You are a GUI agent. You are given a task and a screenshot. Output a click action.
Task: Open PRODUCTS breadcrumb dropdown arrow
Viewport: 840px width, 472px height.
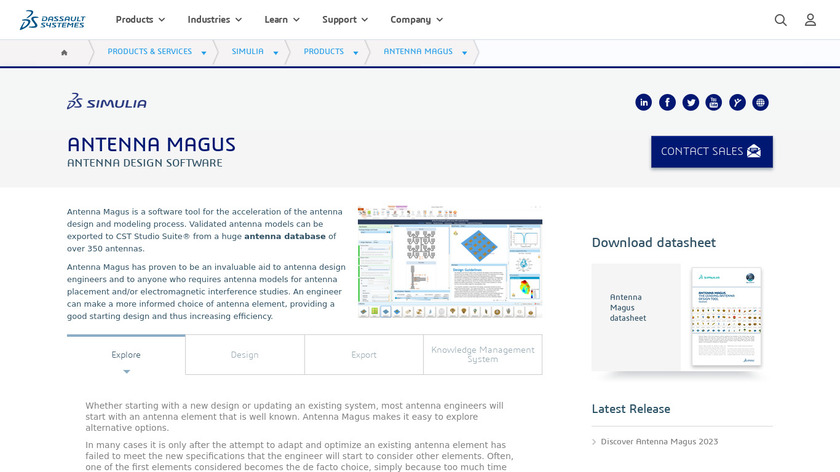(x=356, y=53)
